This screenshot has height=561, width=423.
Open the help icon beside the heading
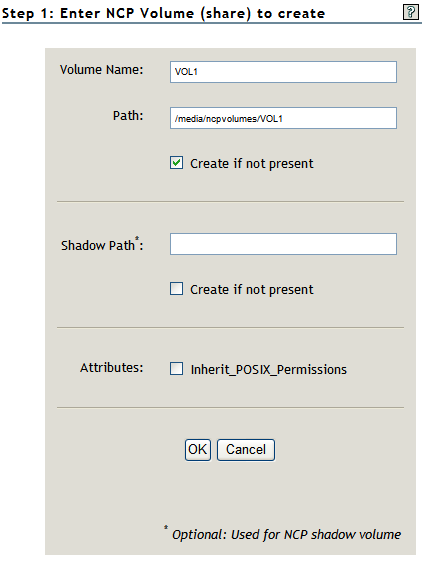tap(410, 12)
